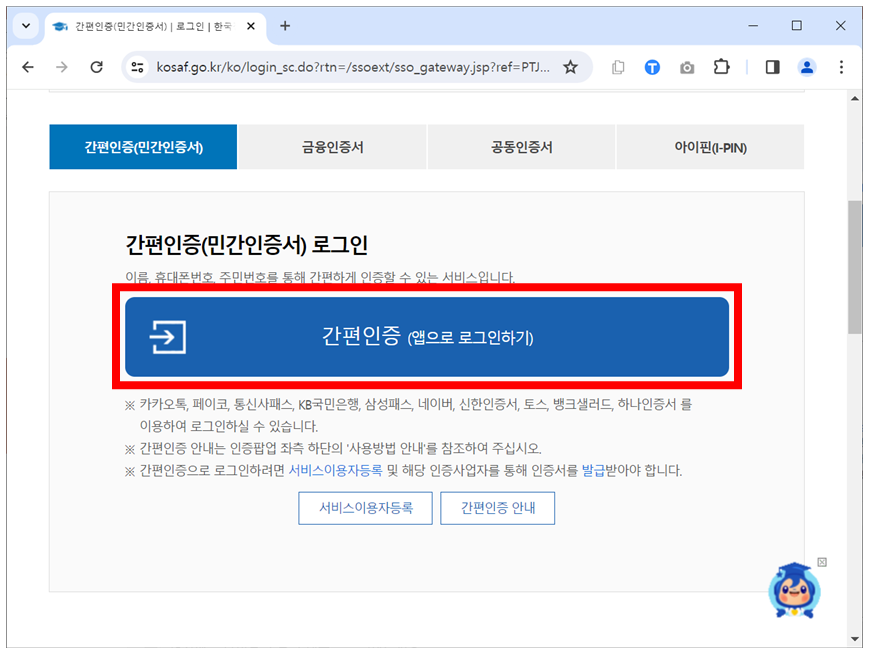Click the vertical scrollbar thumb
The height and width of the screenshot is (654, 869).
855,267
